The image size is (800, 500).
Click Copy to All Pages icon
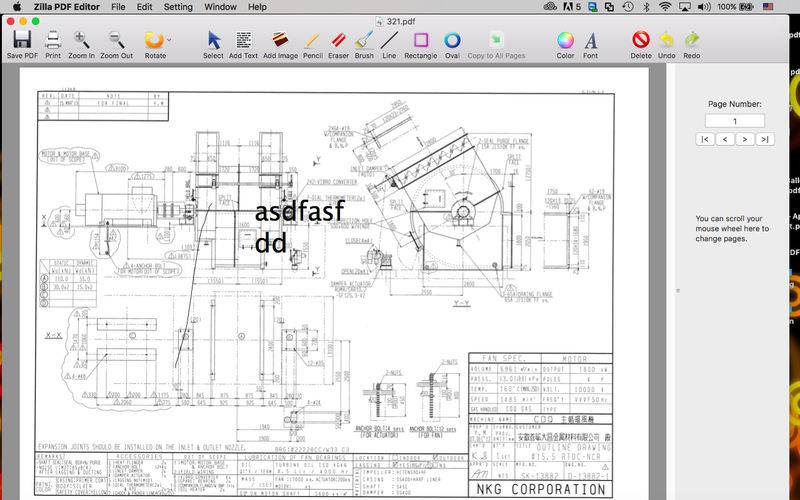pos(496,40)
